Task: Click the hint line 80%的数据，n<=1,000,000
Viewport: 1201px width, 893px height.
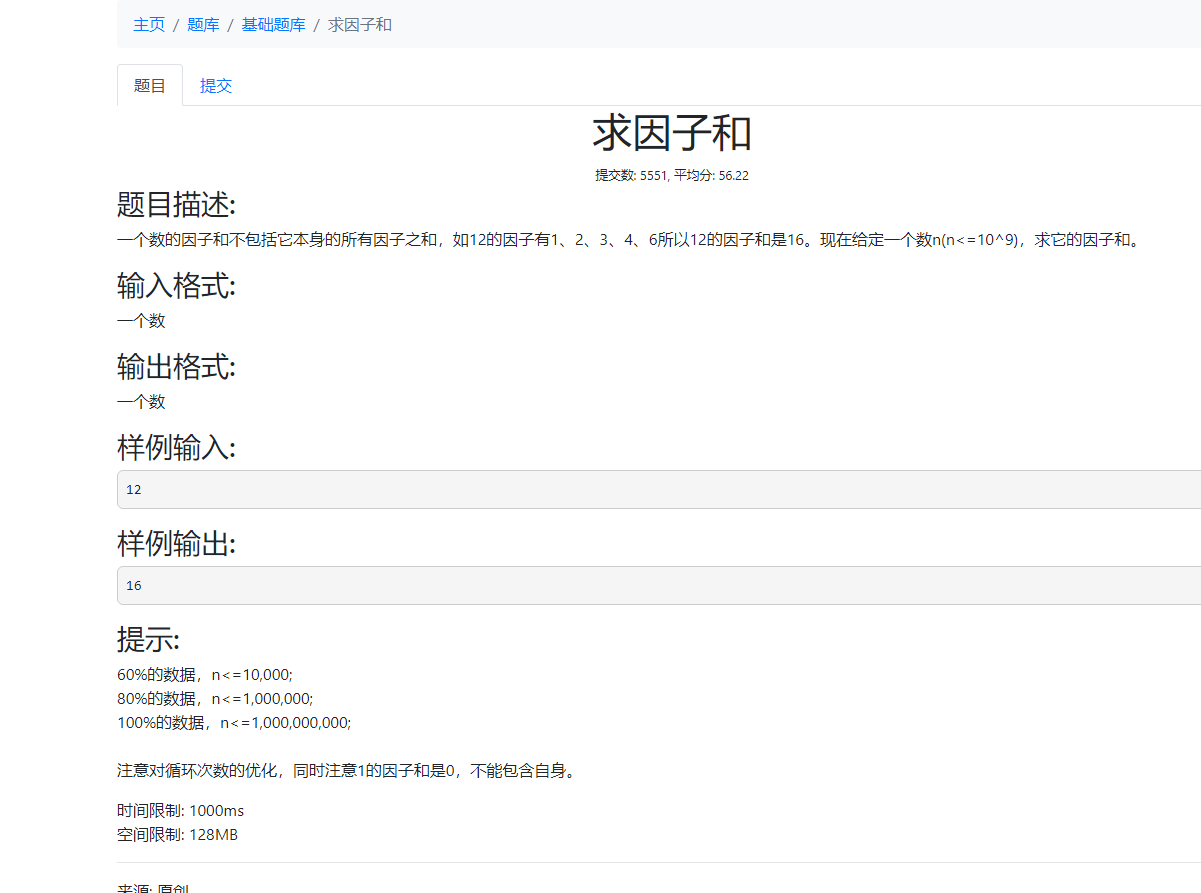Action: click(x=215, y=698)
